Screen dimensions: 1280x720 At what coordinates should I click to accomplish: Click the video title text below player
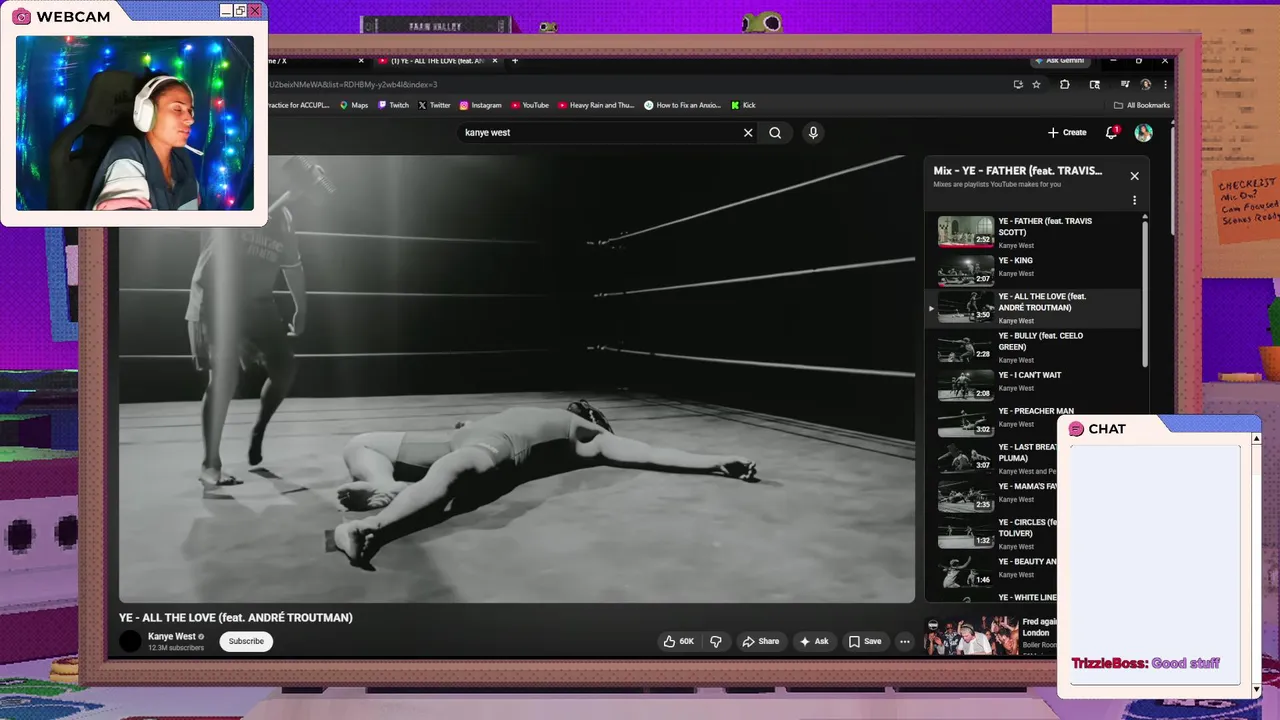[236, 618]
